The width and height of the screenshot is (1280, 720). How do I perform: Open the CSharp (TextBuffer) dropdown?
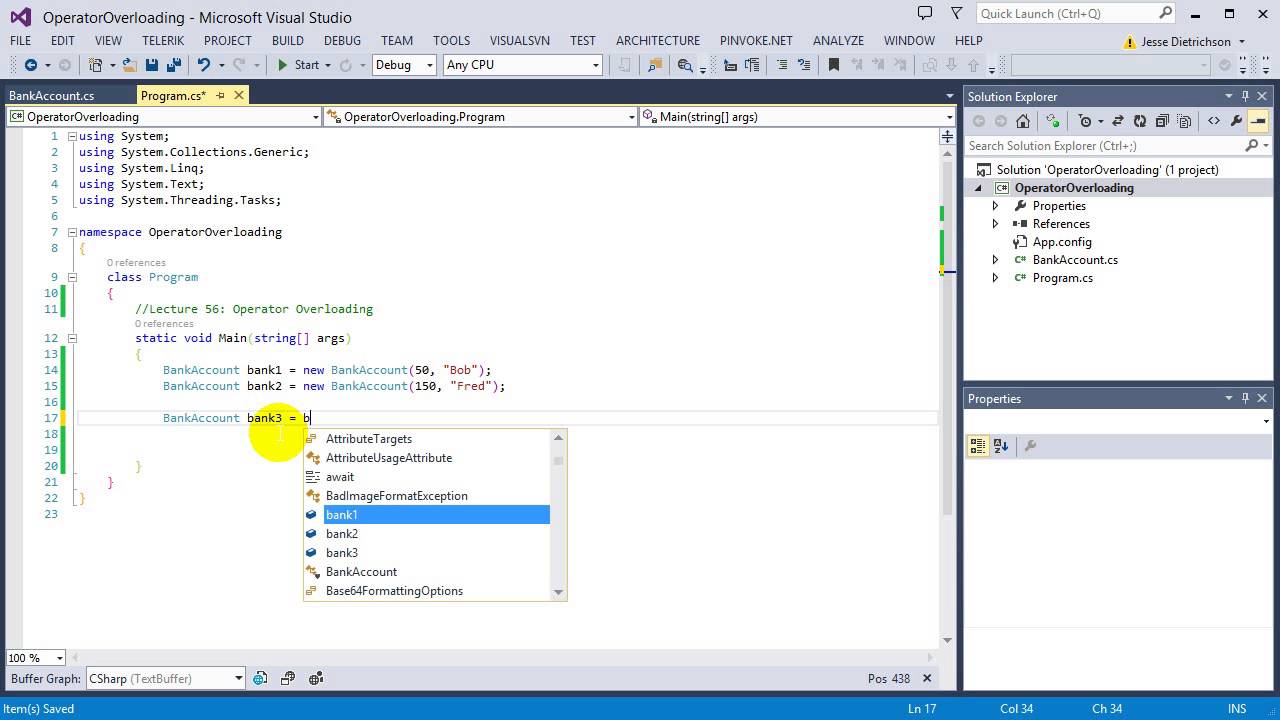(x=238, y=678)
